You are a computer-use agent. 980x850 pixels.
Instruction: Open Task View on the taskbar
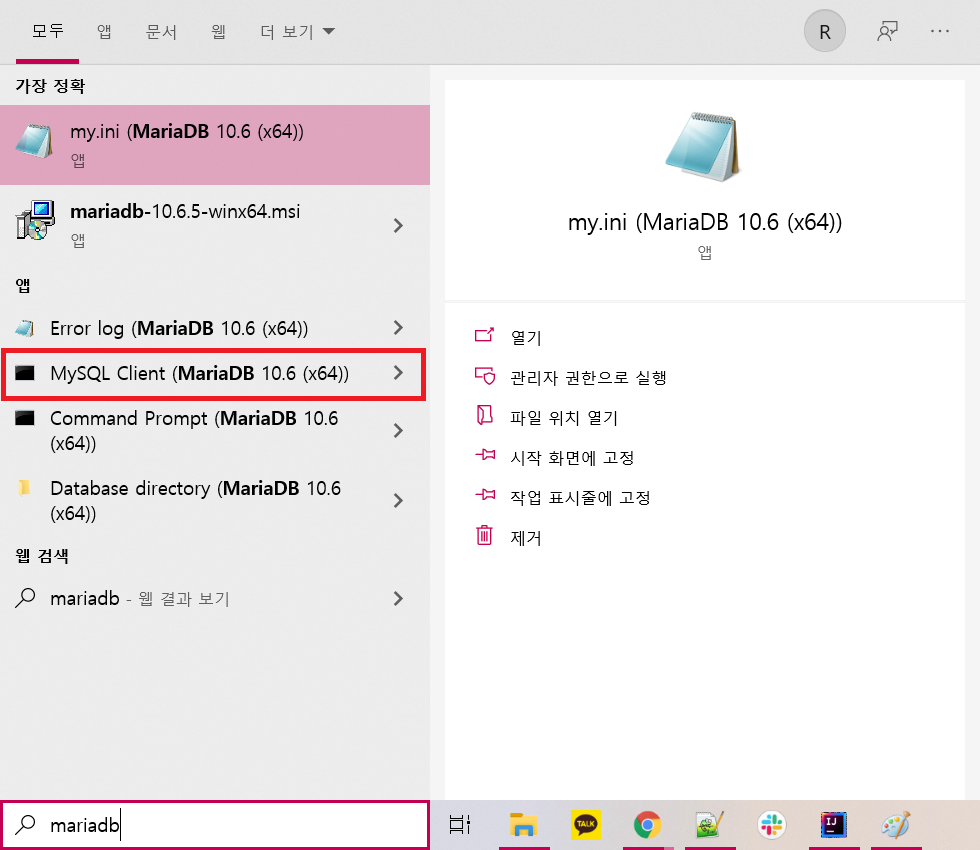click(x=459, y=825)
